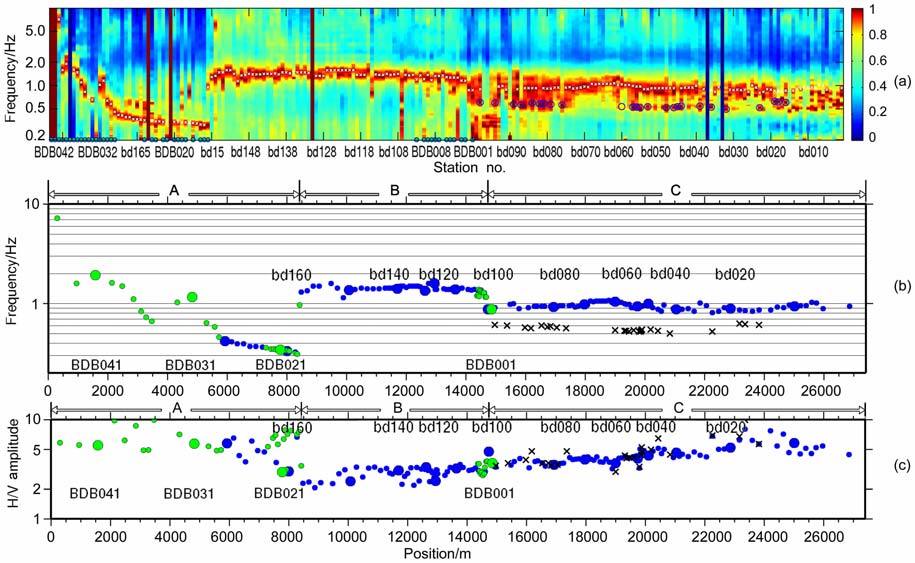Click the bd160 label in panel (b)

(290, 274)
